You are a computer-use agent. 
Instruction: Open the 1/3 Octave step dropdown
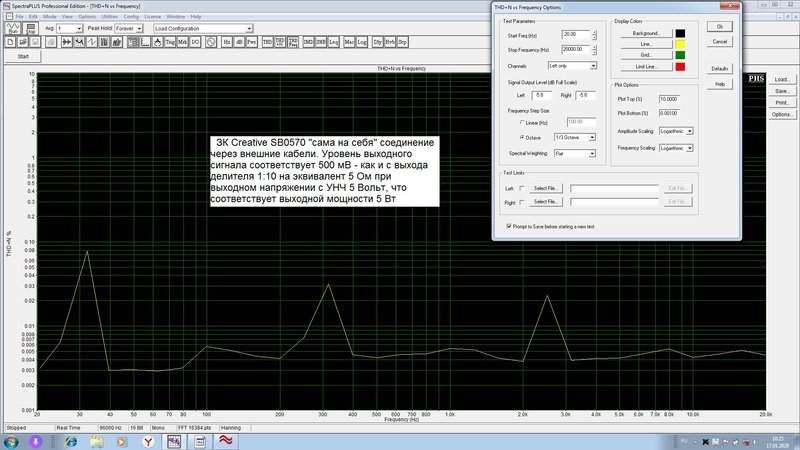pyautogui.click(x=575, y=137)
